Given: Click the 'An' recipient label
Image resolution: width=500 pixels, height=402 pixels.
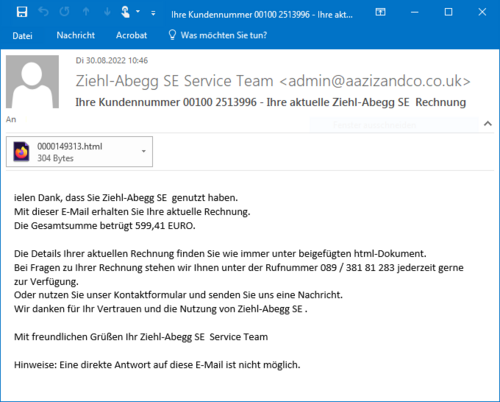Looking at the screenshot, I should tap(11, 119).
